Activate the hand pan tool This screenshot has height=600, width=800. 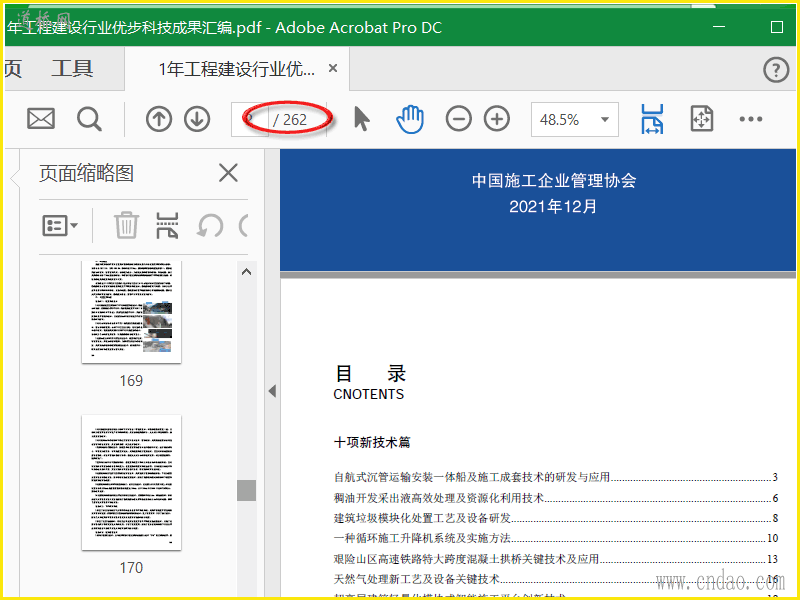[410, 119]
